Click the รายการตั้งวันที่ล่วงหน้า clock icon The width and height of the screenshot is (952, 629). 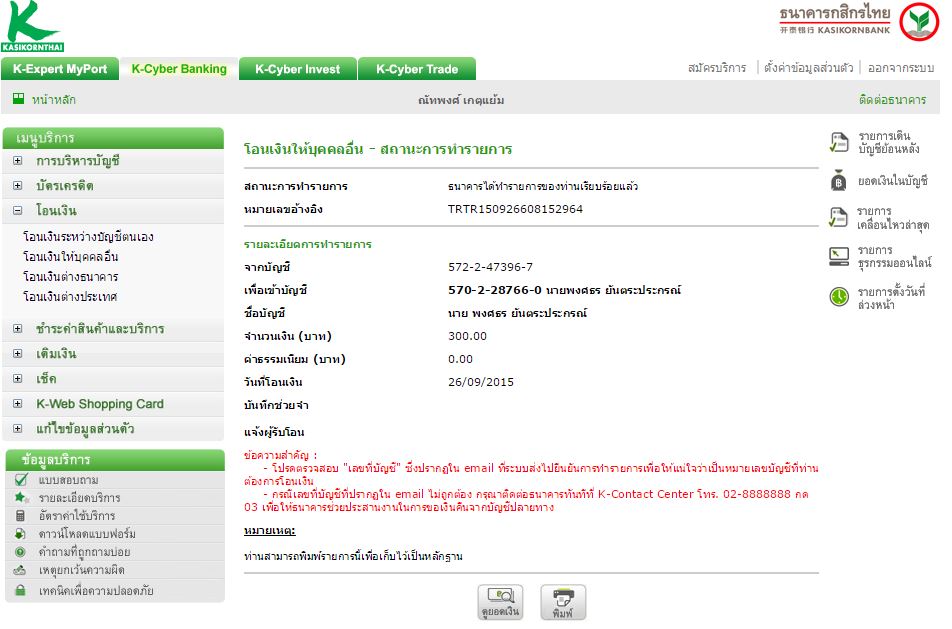[x=839, y=297]
